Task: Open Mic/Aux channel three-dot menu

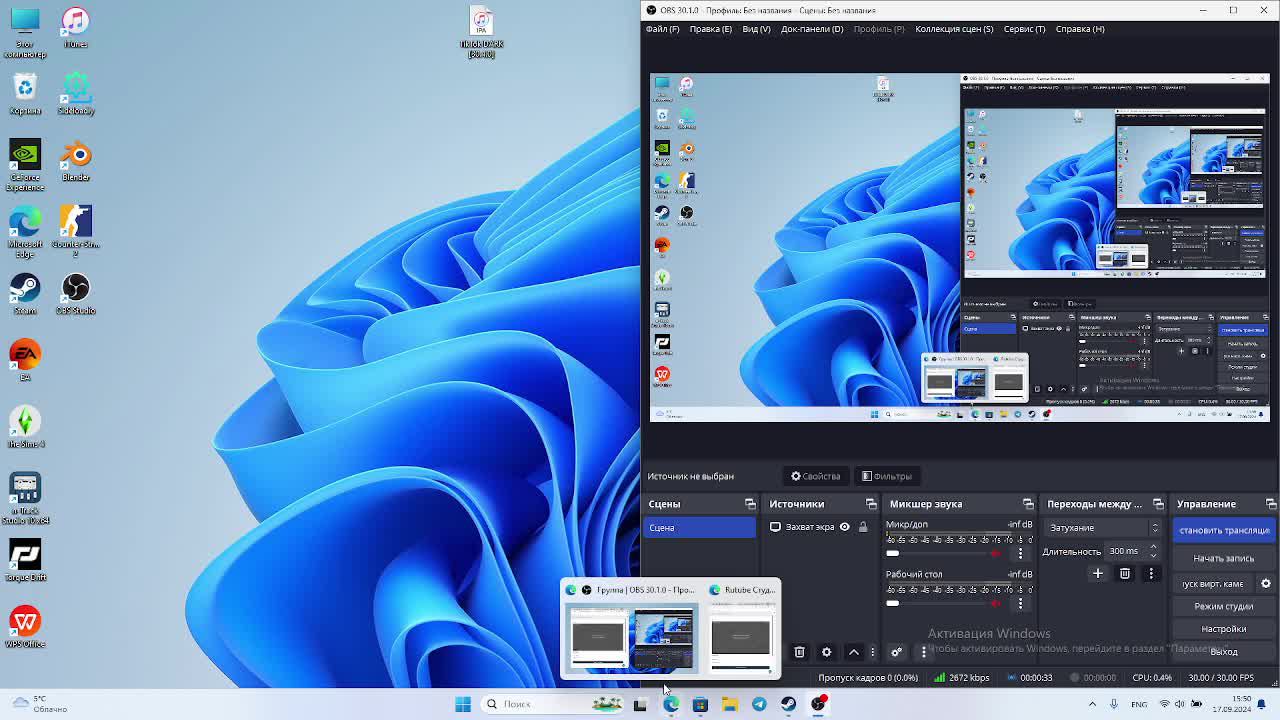Action: [x=1020, y=553]
